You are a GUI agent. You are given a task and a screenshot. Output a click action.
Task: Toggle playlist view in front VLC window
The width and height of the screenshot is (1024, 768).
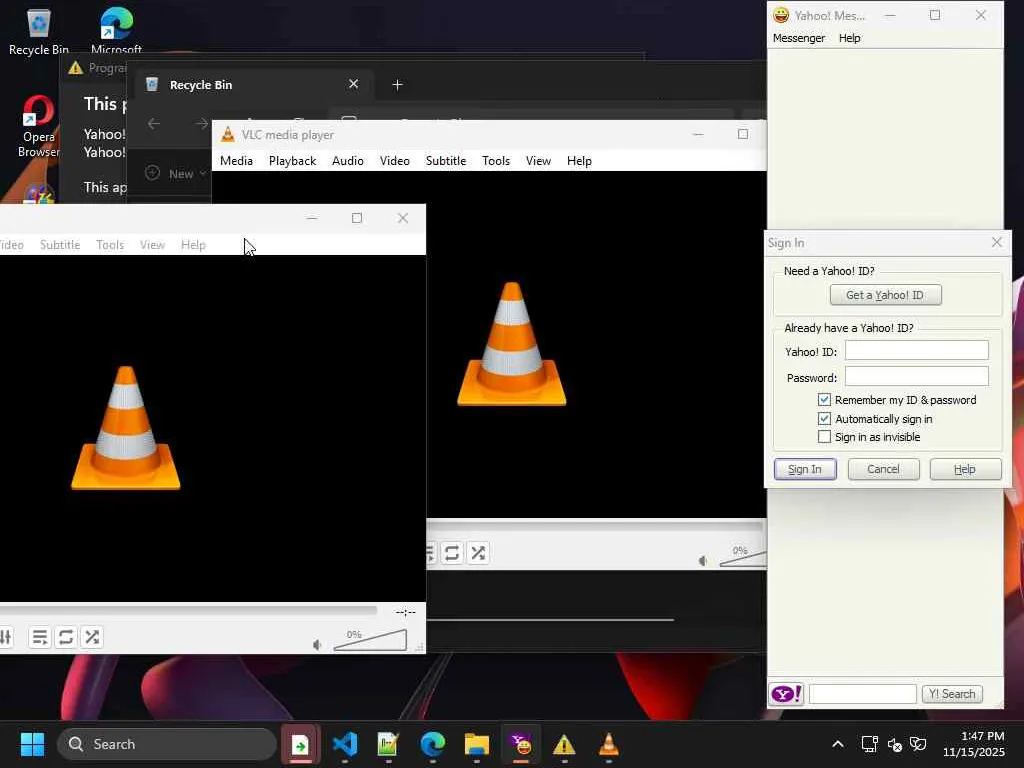[40, 637]
